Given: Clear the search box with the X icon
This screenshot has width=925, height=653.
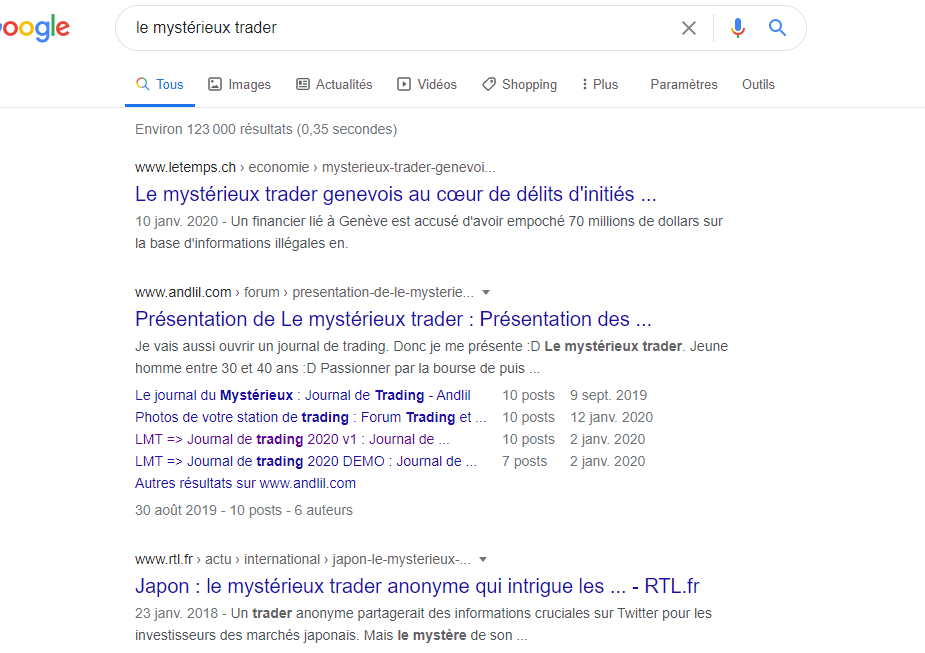Looking at the screenshot, I should point(688,28).
